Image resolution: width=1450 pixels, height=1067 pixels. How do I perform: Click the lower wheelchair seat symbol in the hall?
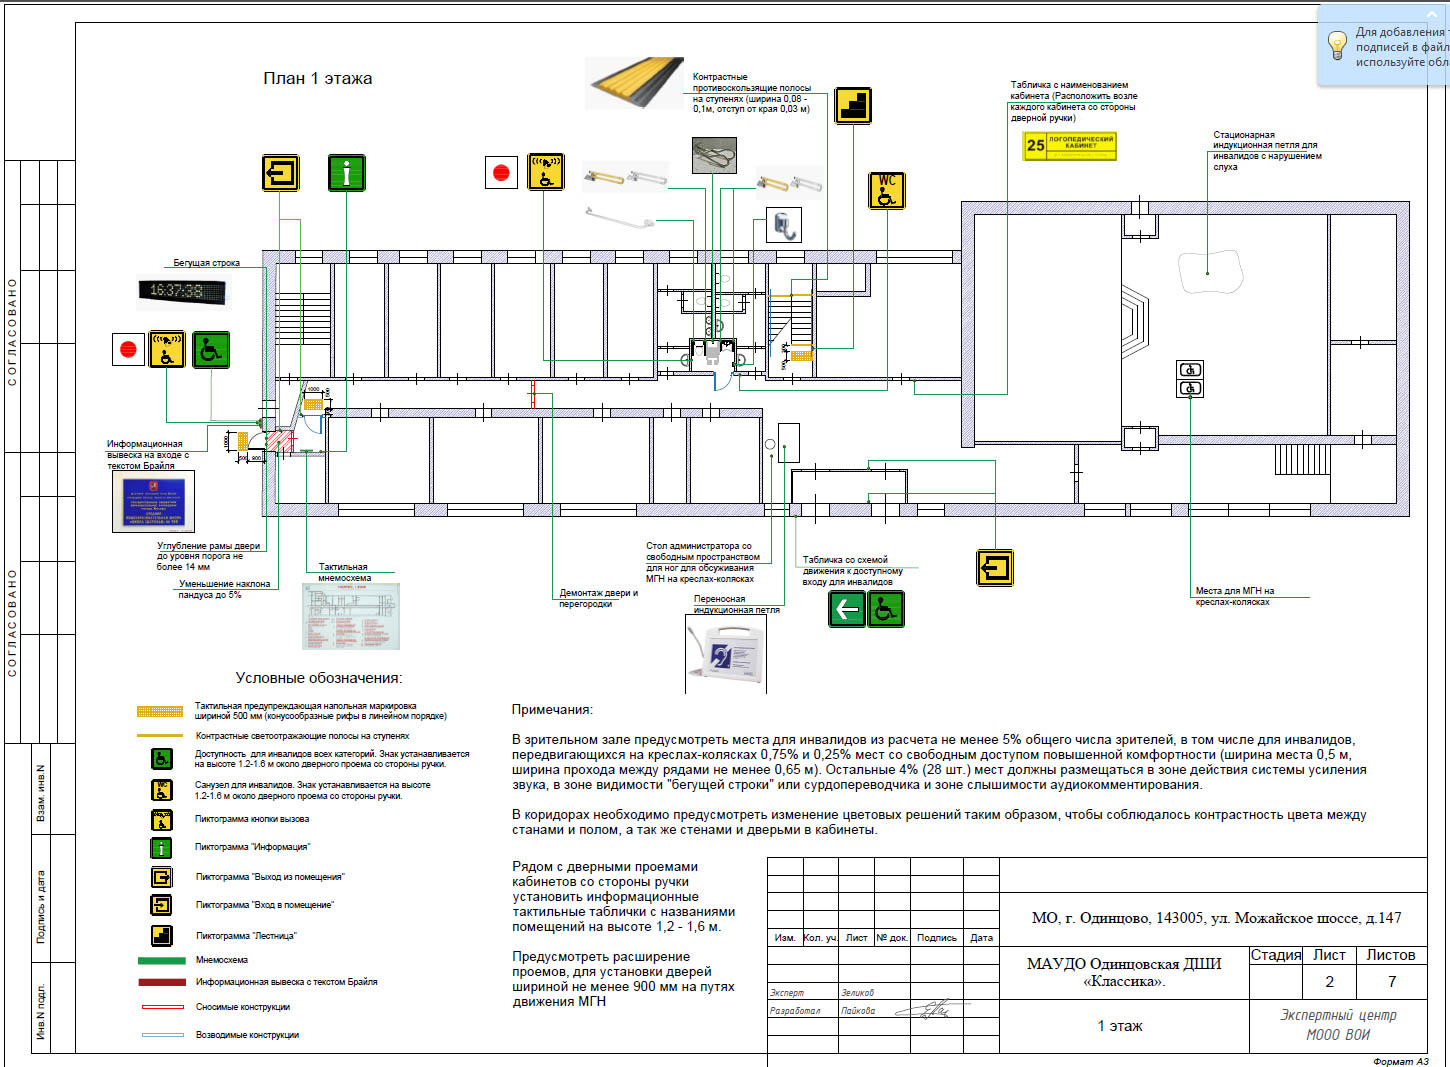click(1190, 388)
